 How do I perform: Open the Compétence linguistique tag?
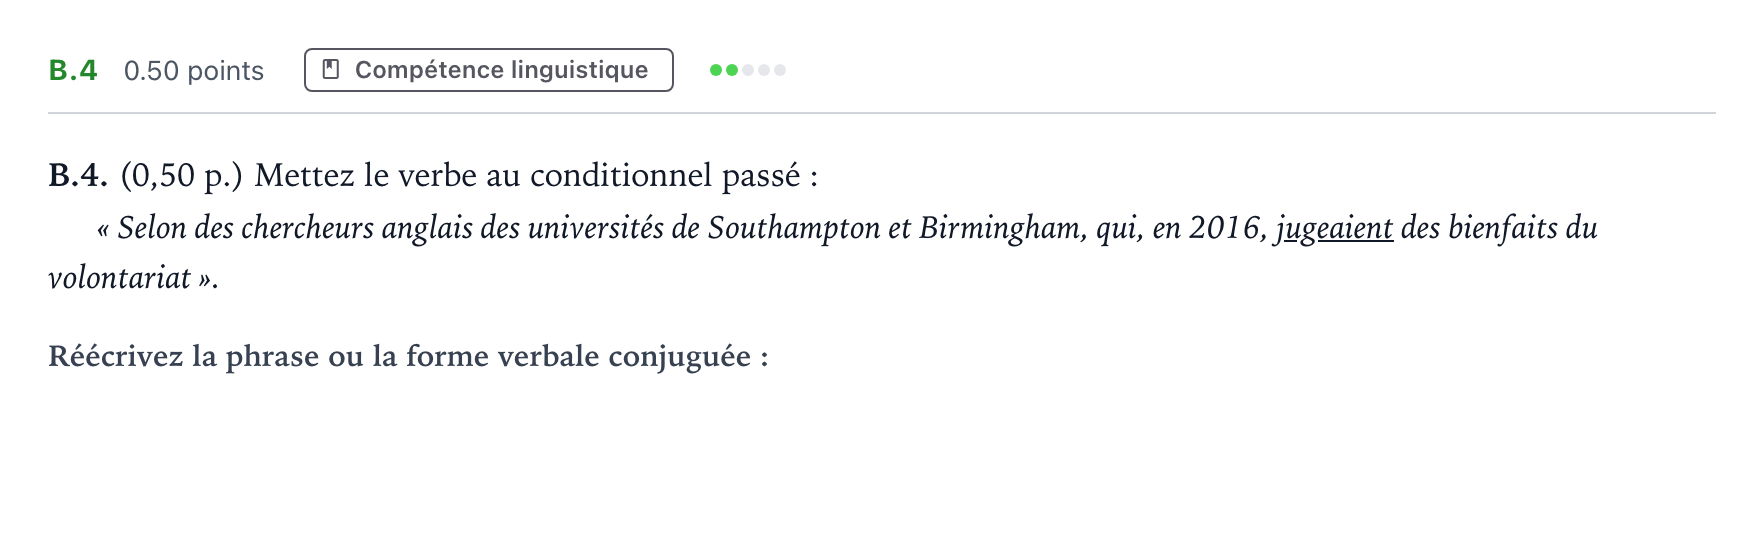coord(489,70)
